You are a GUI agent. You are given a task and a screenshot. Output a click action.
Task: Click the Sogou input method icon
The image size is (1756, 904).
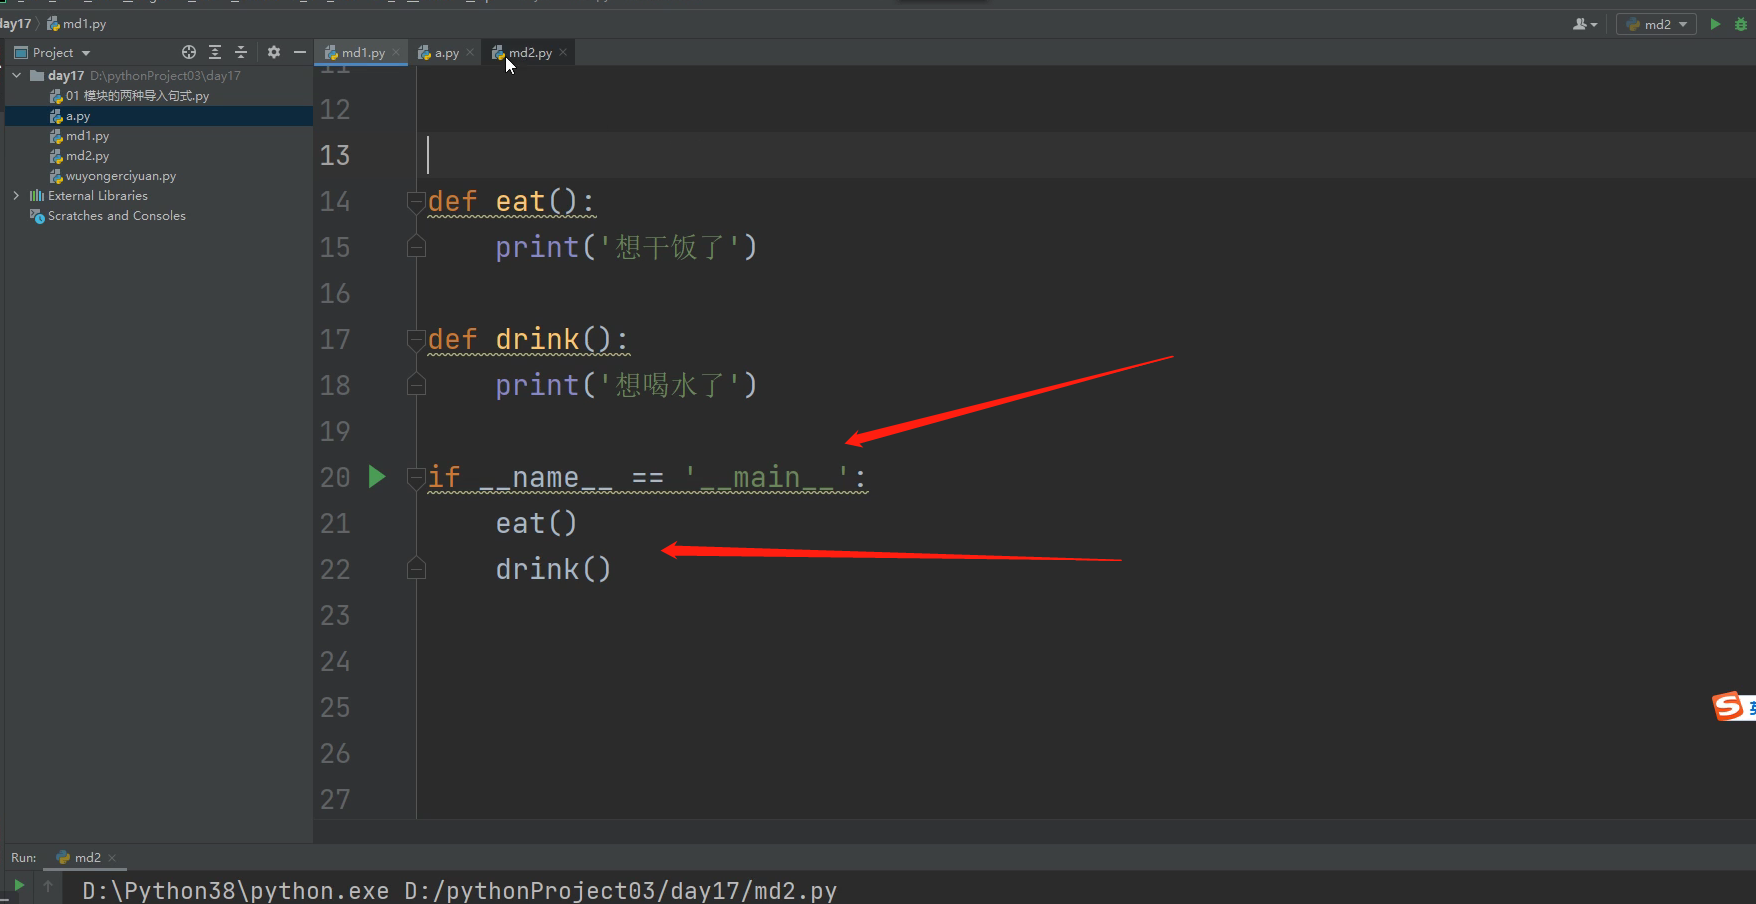[x=1729, y=707]
